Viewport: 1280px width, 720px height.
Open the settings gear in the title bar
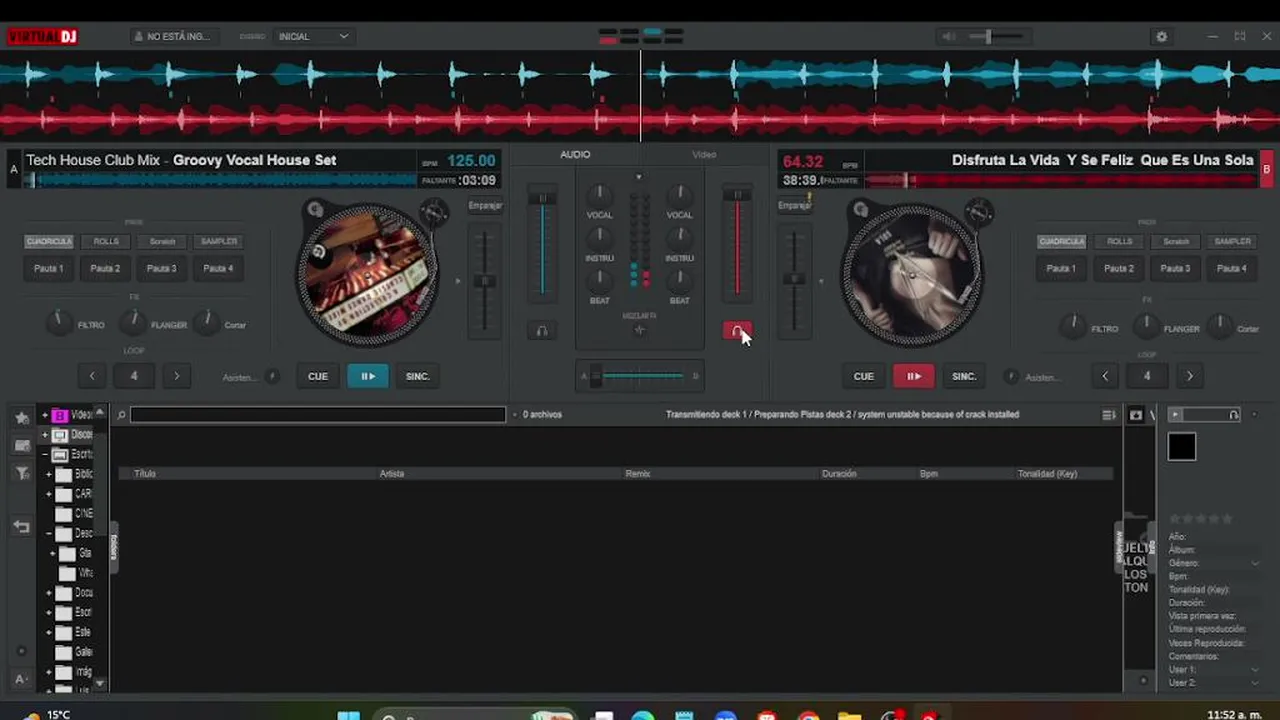coord(1161,37)
